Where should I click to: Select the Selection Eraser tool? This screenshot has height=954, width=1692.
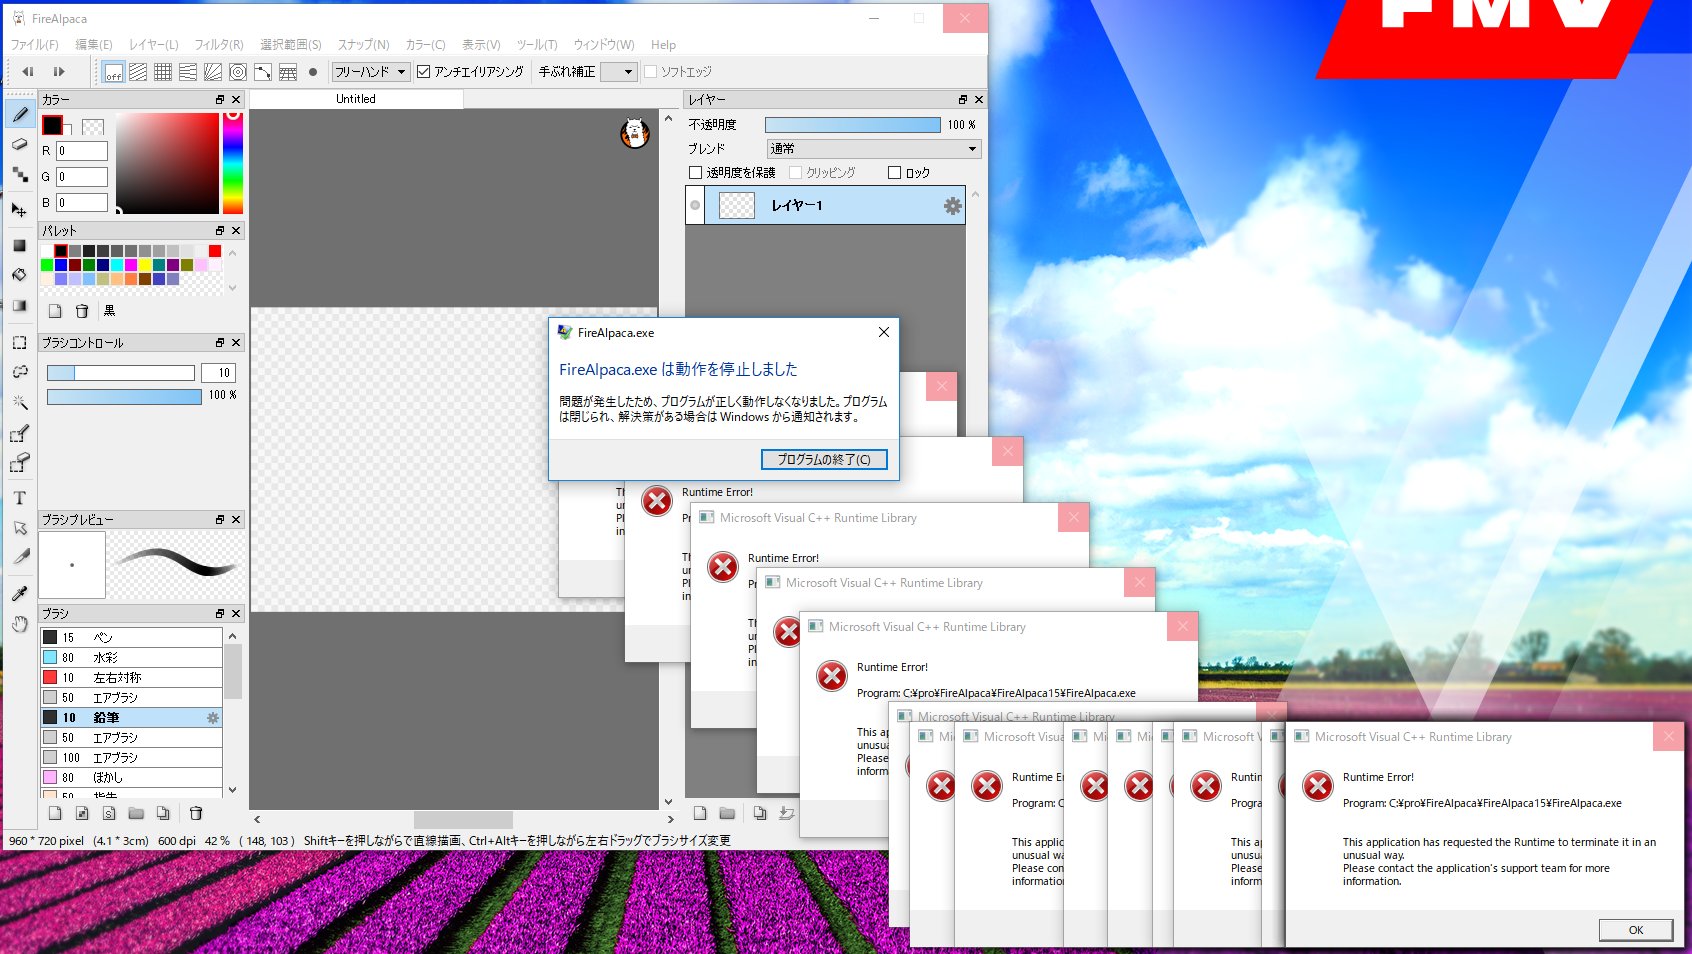(x=19, y=463)
